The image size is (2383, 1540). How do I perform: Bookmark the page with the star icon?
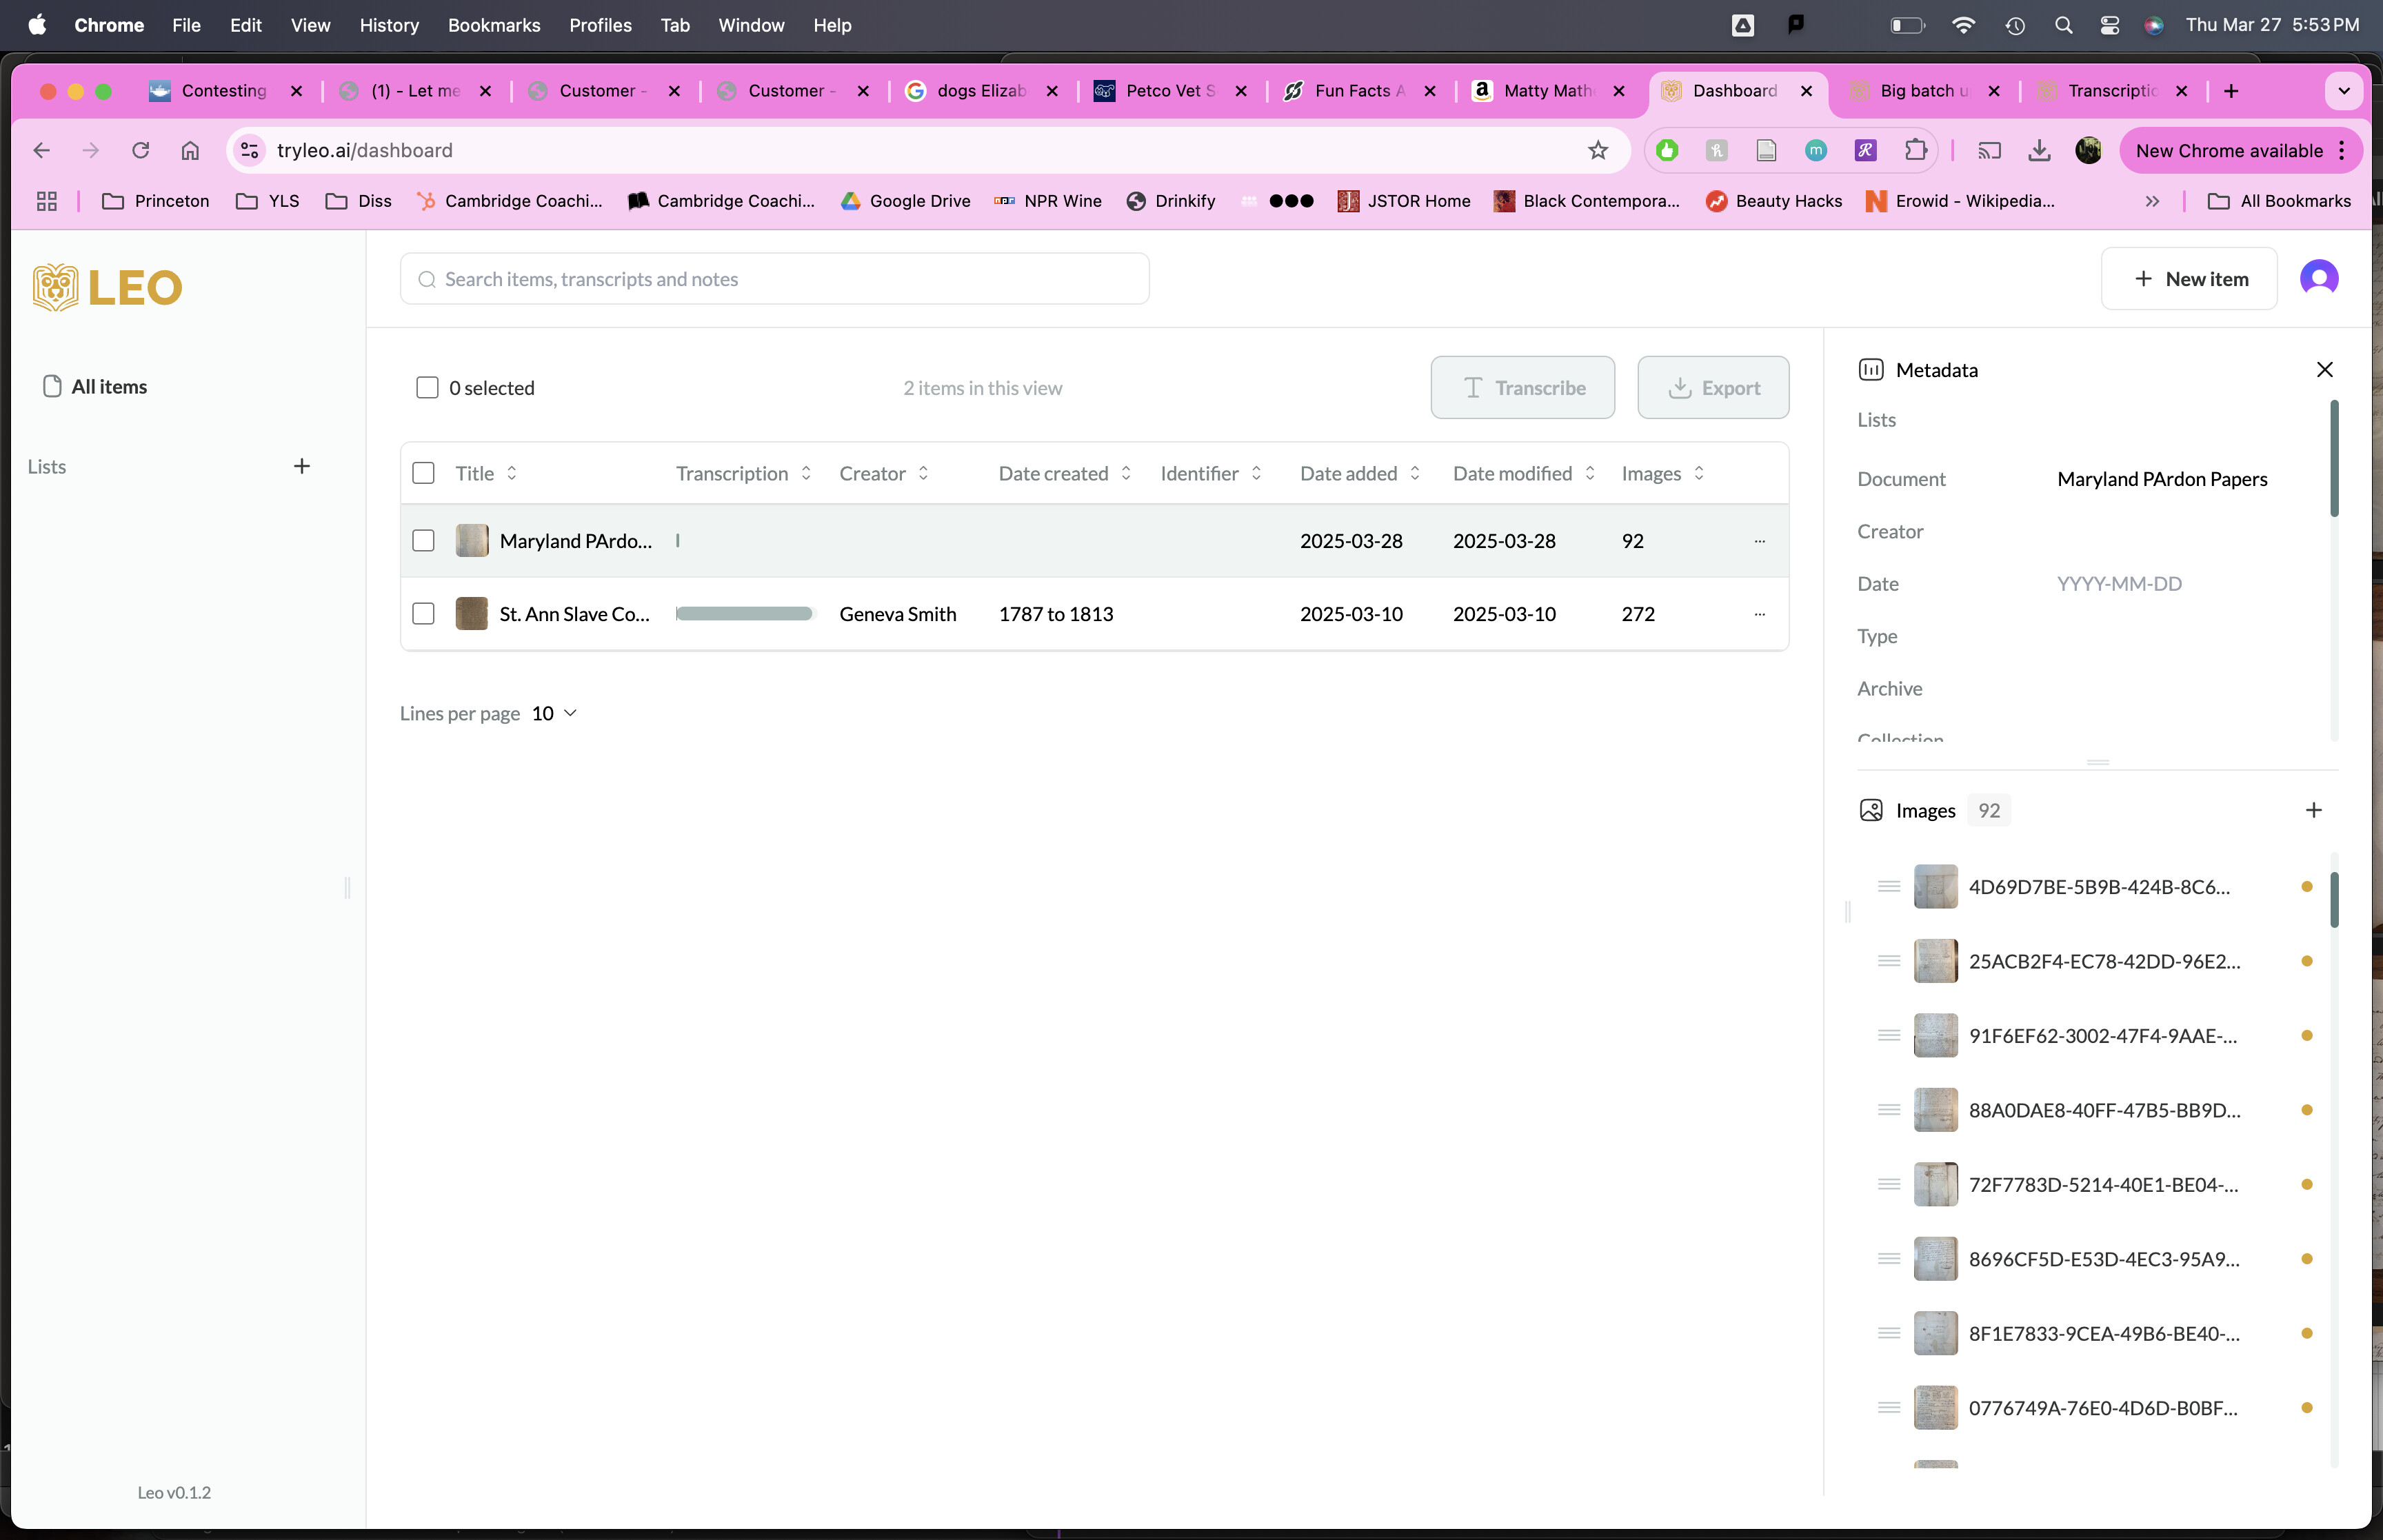click(x=1597, y=150)
